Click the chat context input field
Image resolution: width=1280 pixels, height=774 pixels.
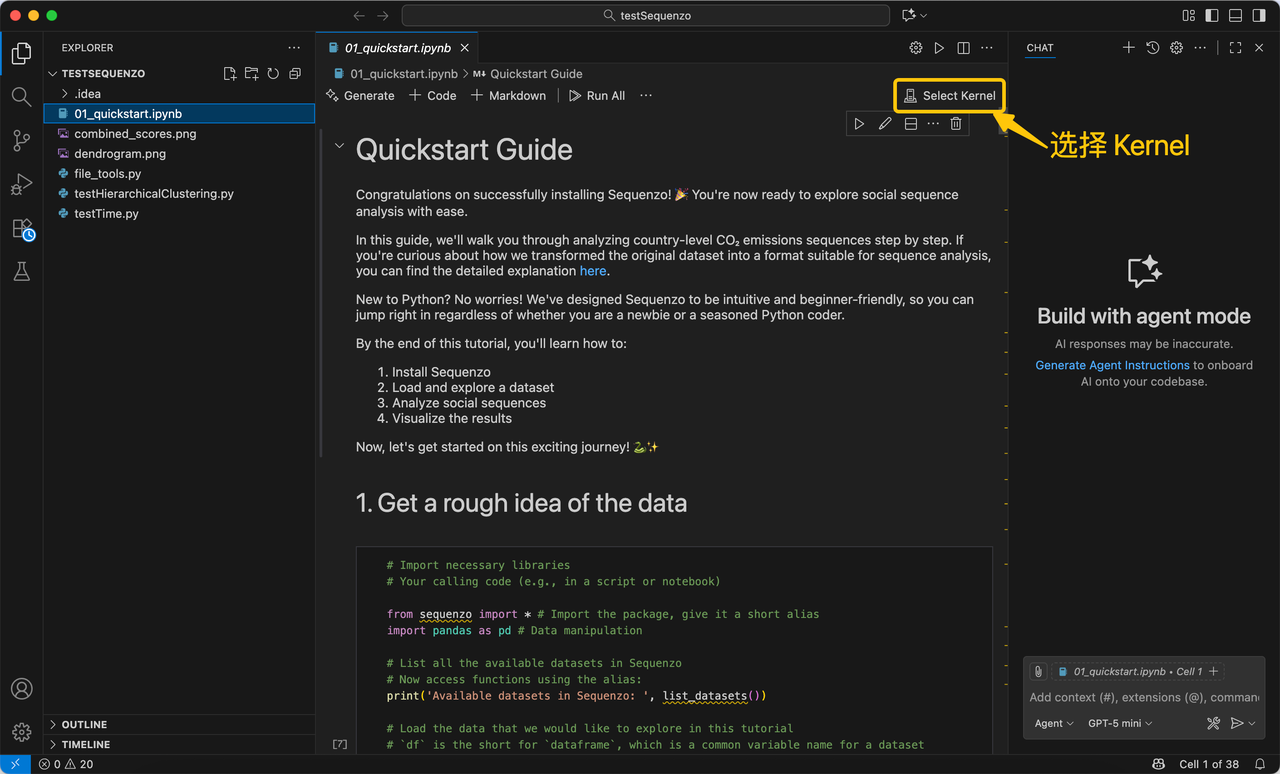1143,697
